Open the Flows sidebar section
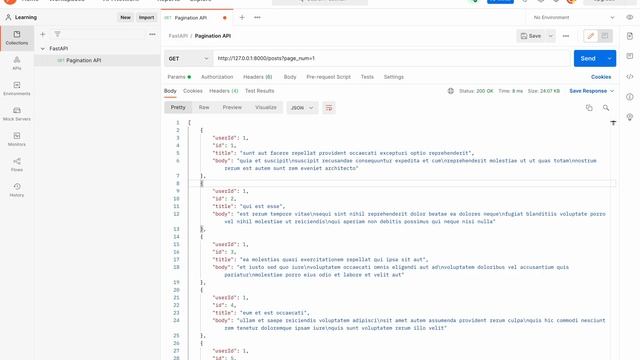The width and height of the screenshot is (640, 360). [x=17, y=164]
